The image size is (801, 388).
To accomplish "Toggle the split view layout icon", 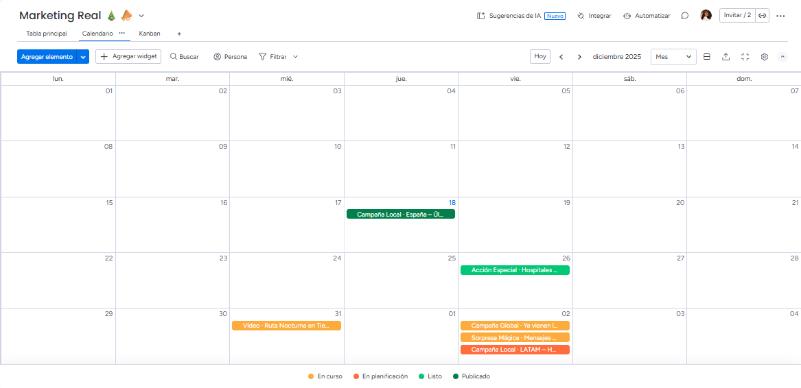I will (707, 57).
